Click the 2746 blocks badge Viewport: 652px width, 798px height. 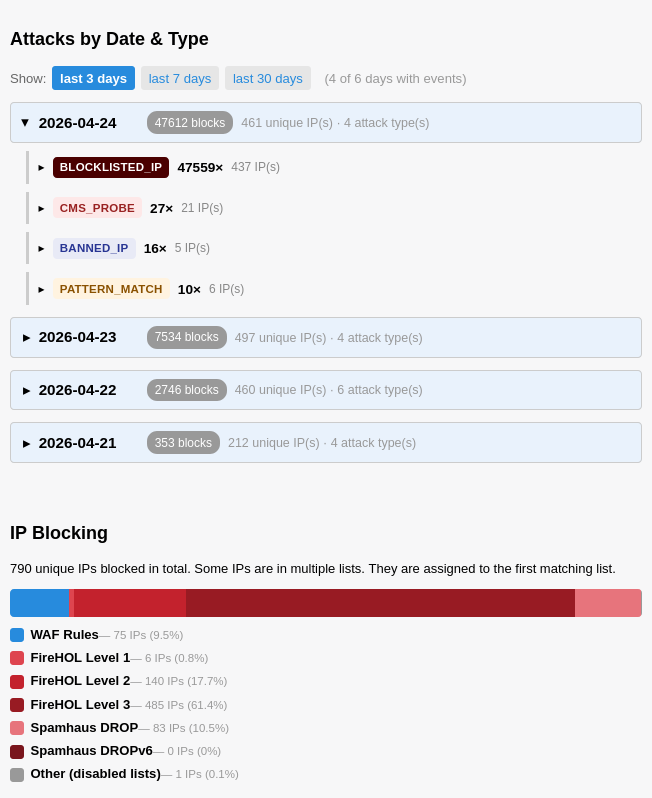tap(187, 390)
